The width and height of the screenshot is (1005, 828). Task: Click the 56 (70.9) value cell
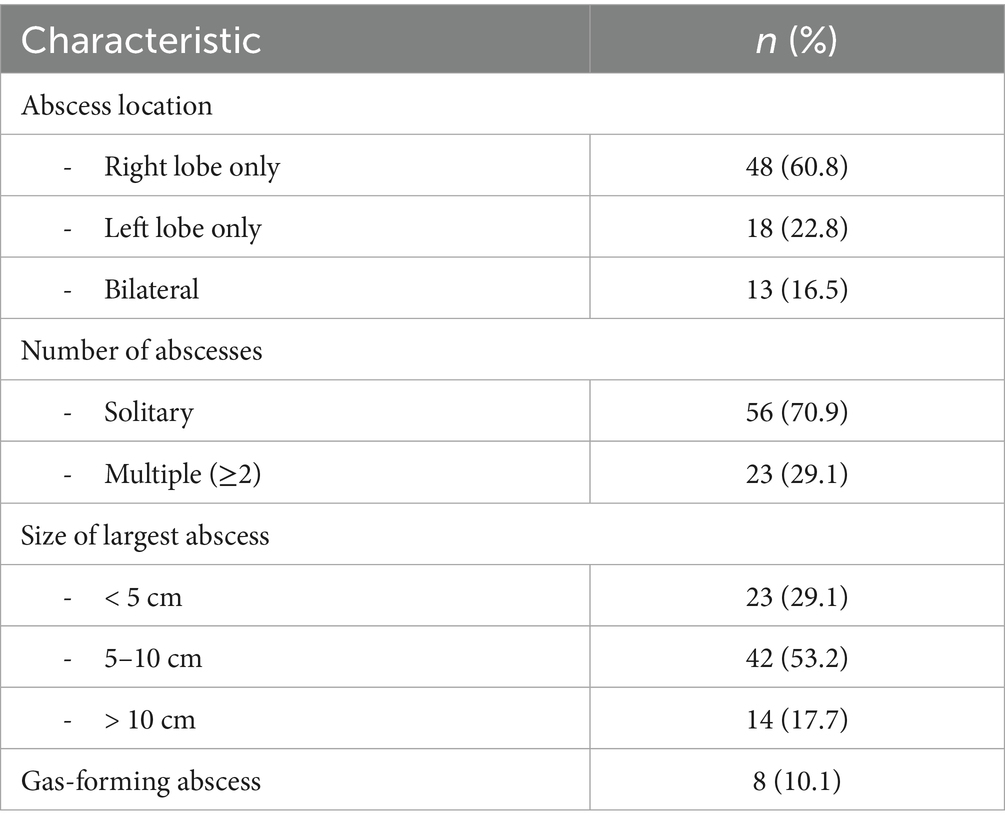click(x=797, y=412)
